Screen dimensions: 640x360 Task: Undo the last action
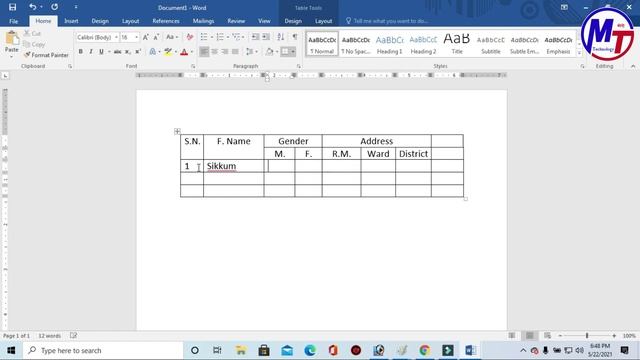point(32,7)
